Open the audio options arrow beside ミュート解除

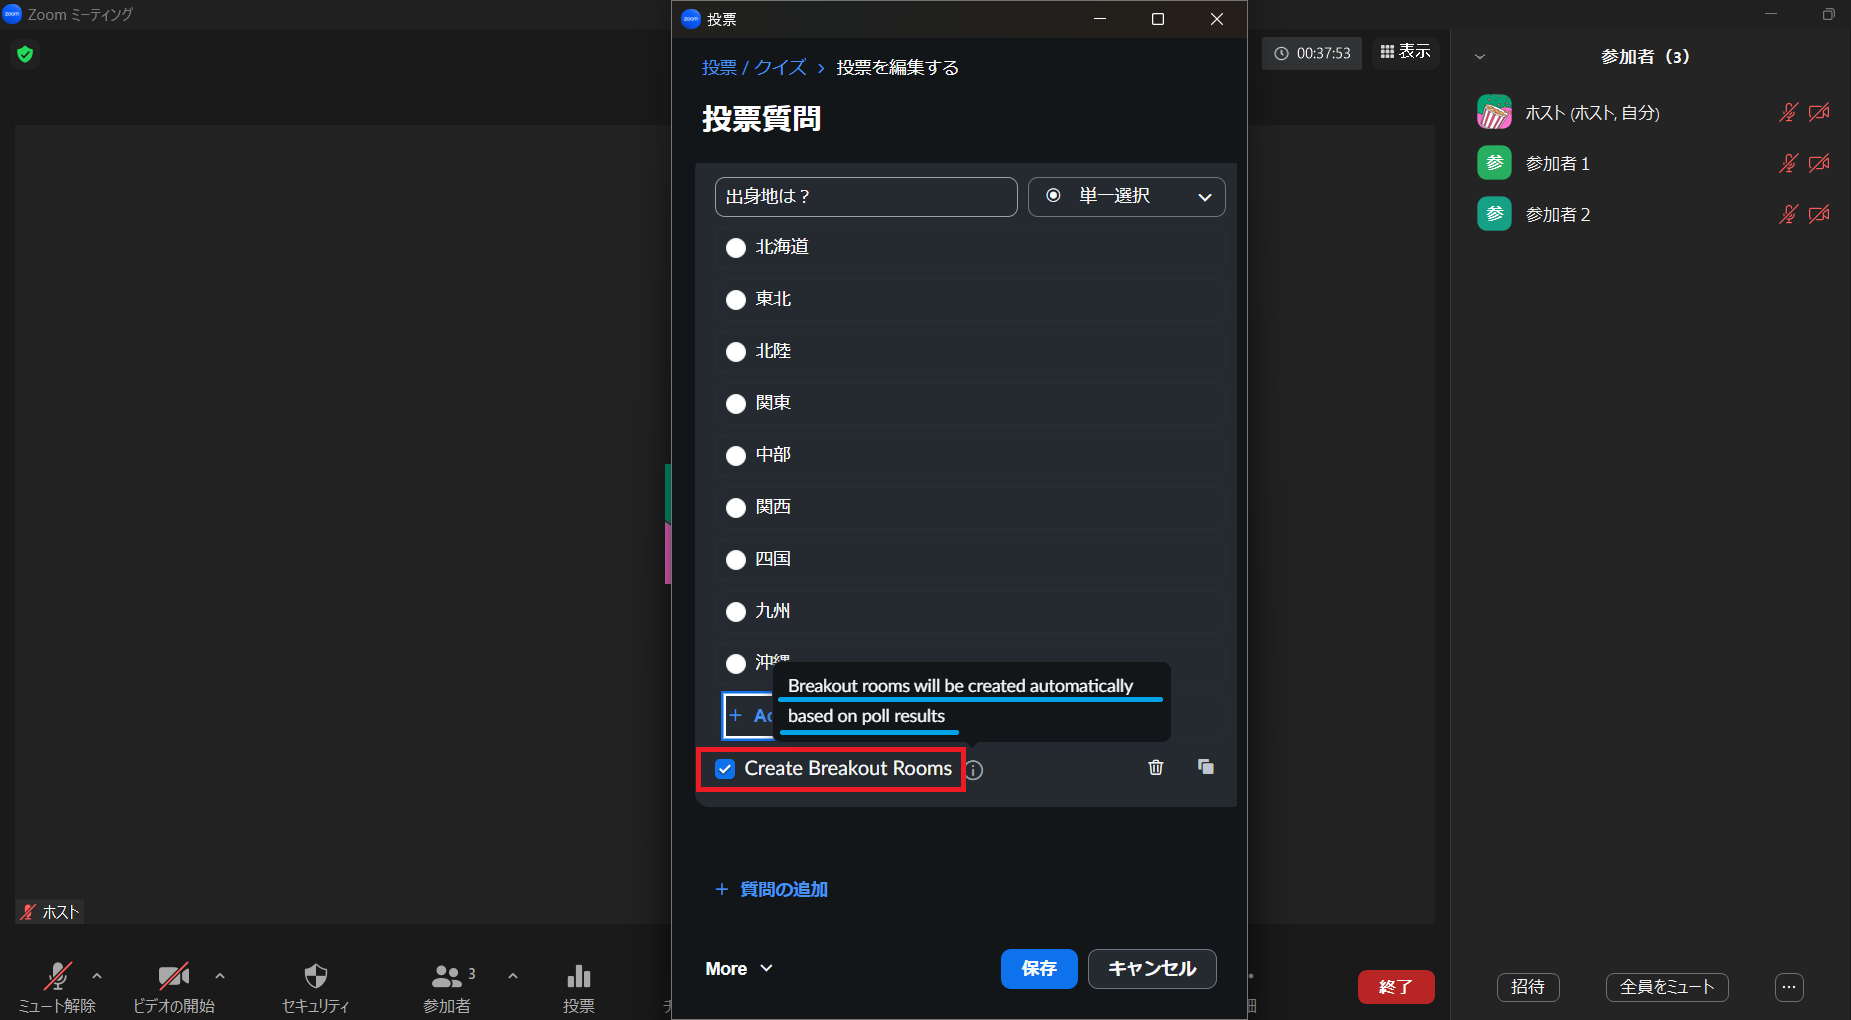point(97,976)
